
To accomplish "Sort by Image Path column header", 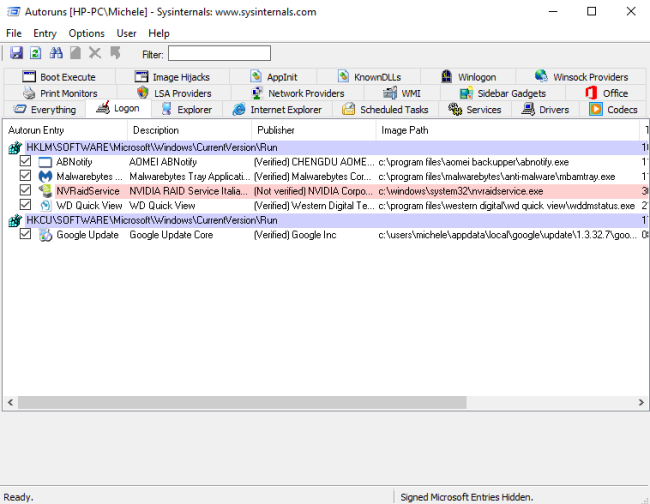I will tap(508, 130).
